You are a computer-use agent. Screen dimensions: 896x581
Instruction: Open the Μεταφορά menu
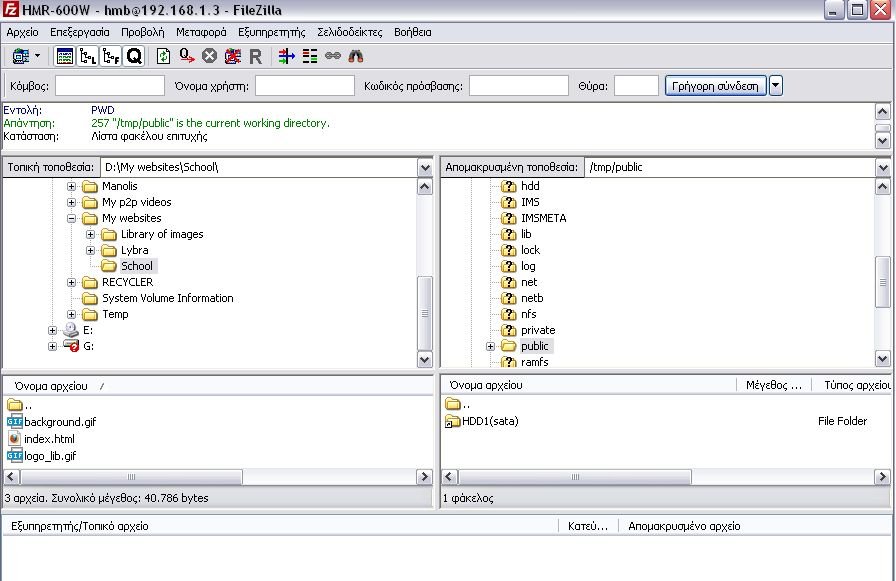[x=201, y=32]
